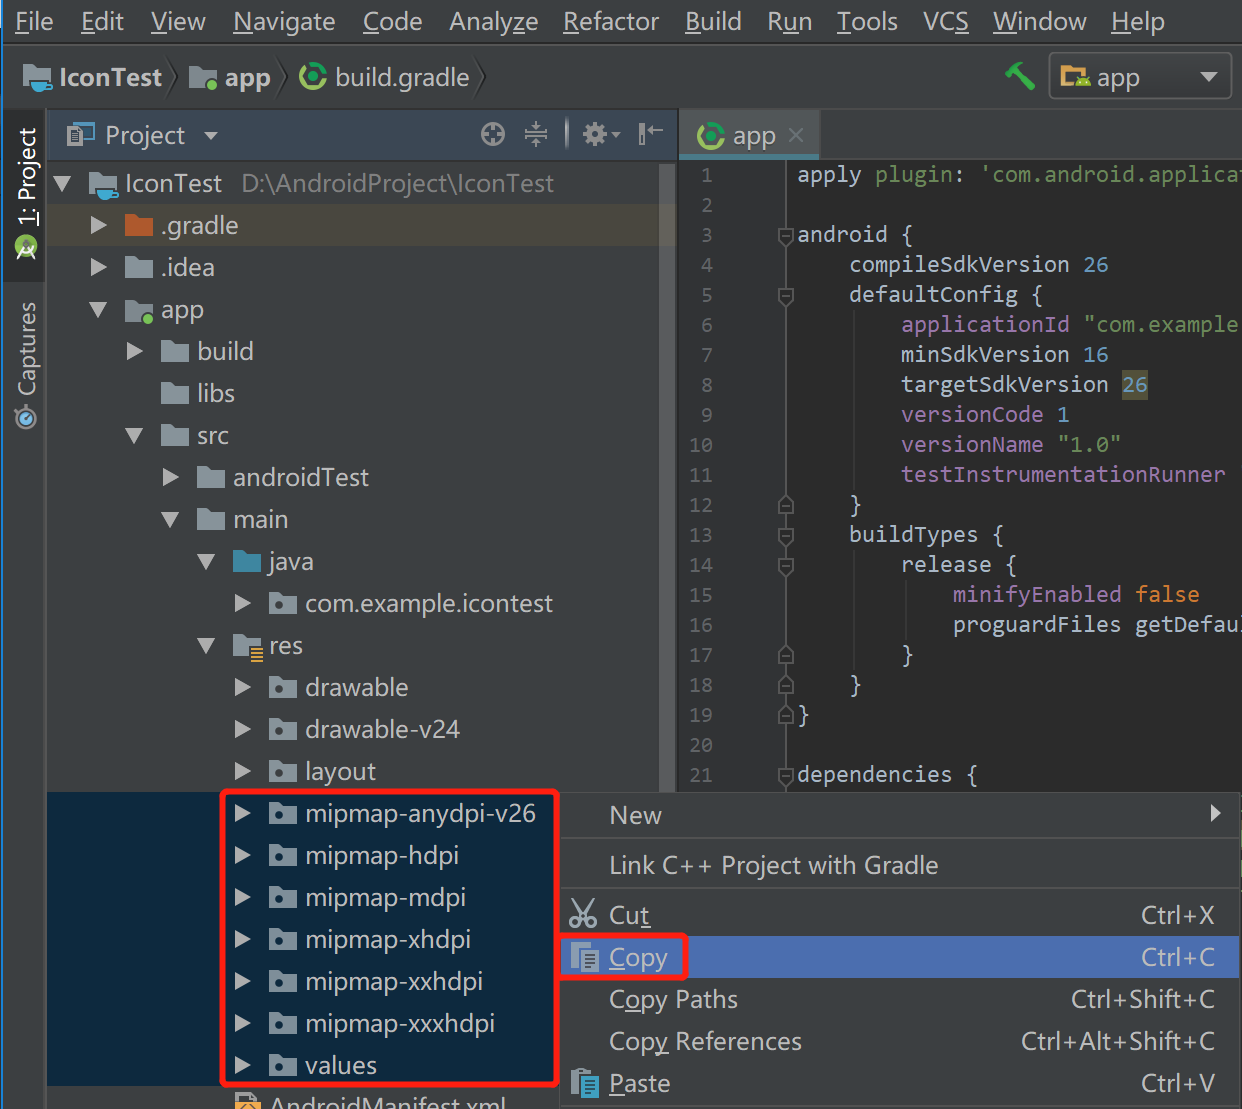1242x1109 pixels.
Task: Open the File menu
Action: pos(34,21)
